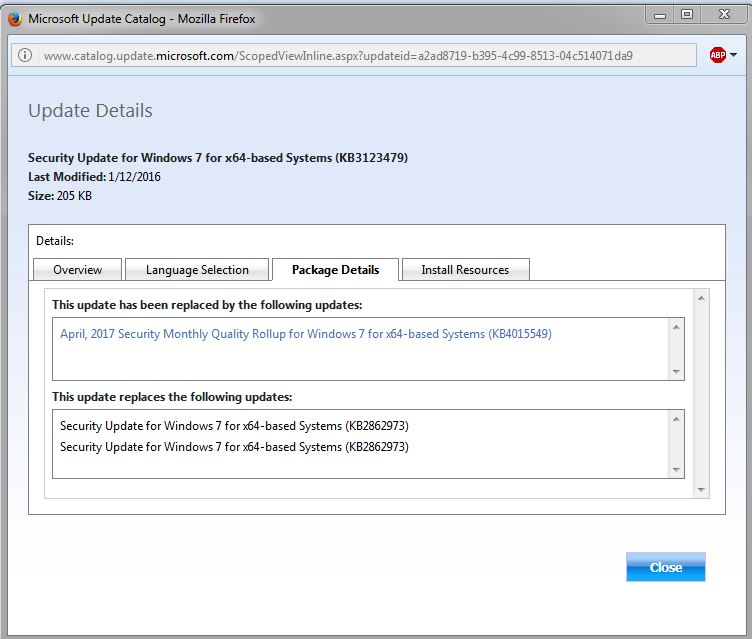This screenshot has height=639, width=752.
Task: Maximize the Firefox window
Action: tap(687, 14)
